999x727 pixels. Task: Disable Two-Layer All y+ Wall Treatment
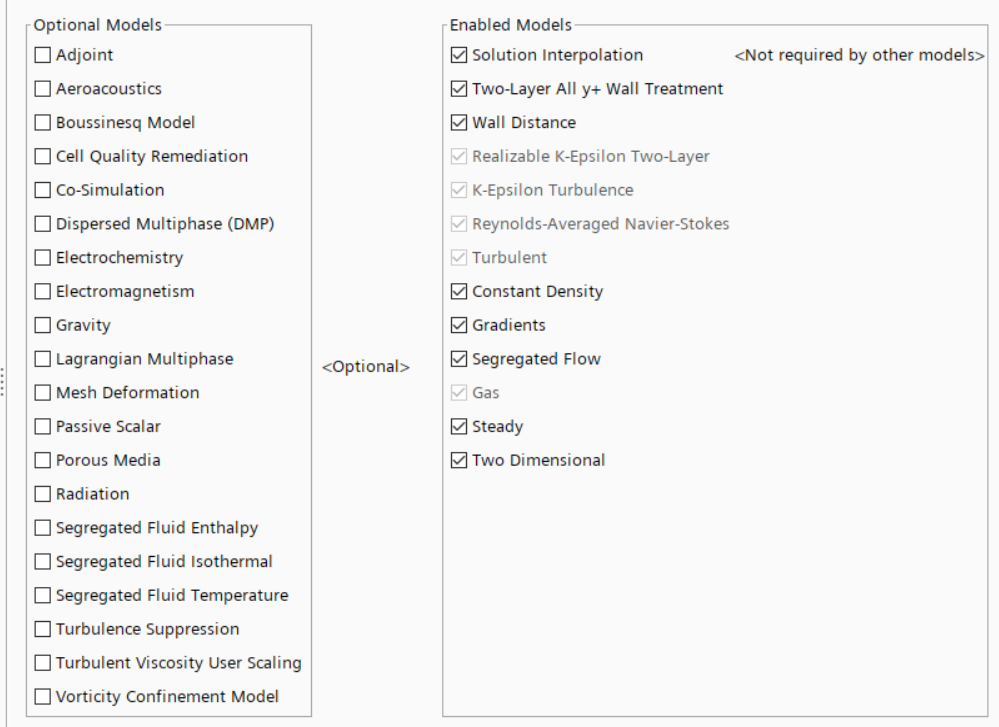pyautogui.click(x=459, y=89)
